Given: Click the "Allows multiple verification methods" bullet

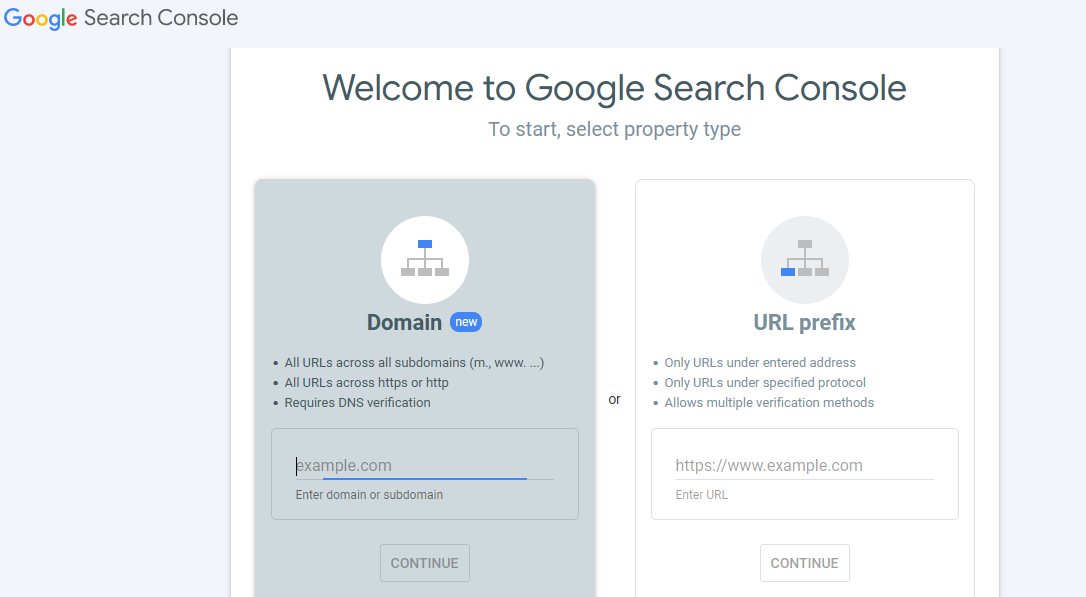Looking at the screenshot, I should (769, 403).
